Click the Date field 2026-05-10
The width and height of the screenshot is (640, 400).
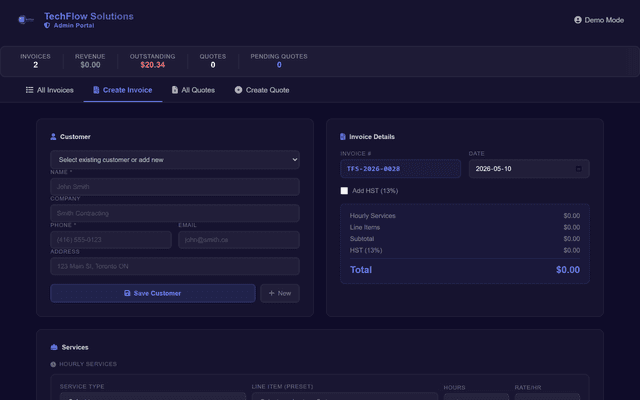(x=529, y=169)
